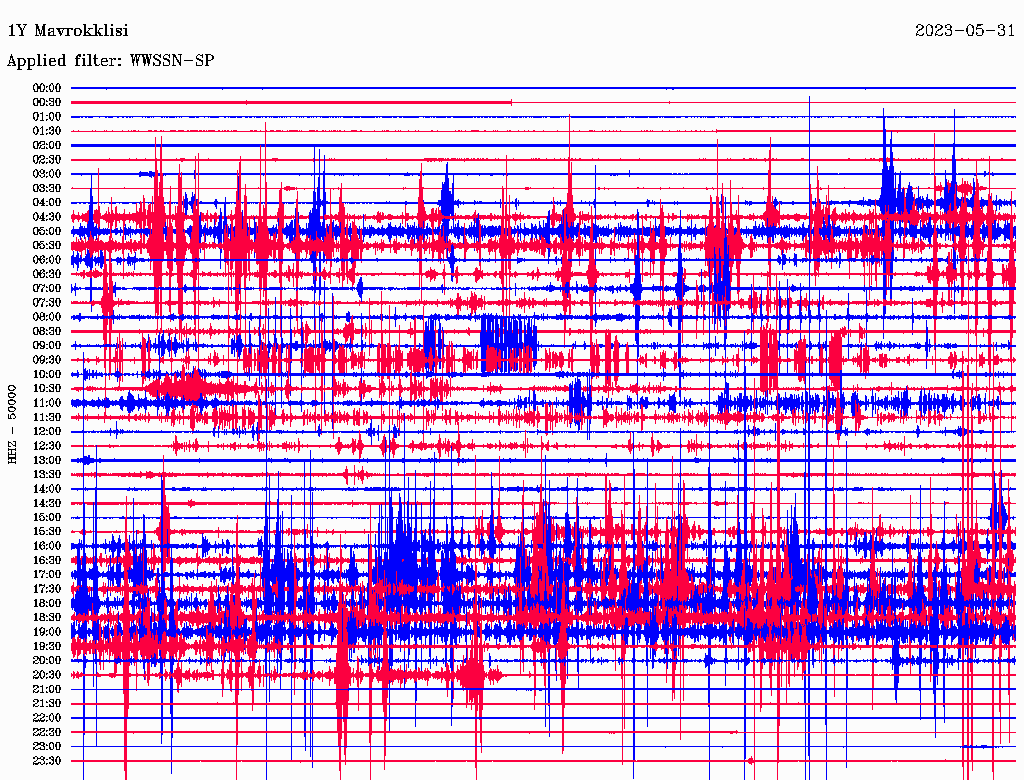Select the 15:30 time label
This screenshot has height=780, width=1024.
[x=46, y=532]
